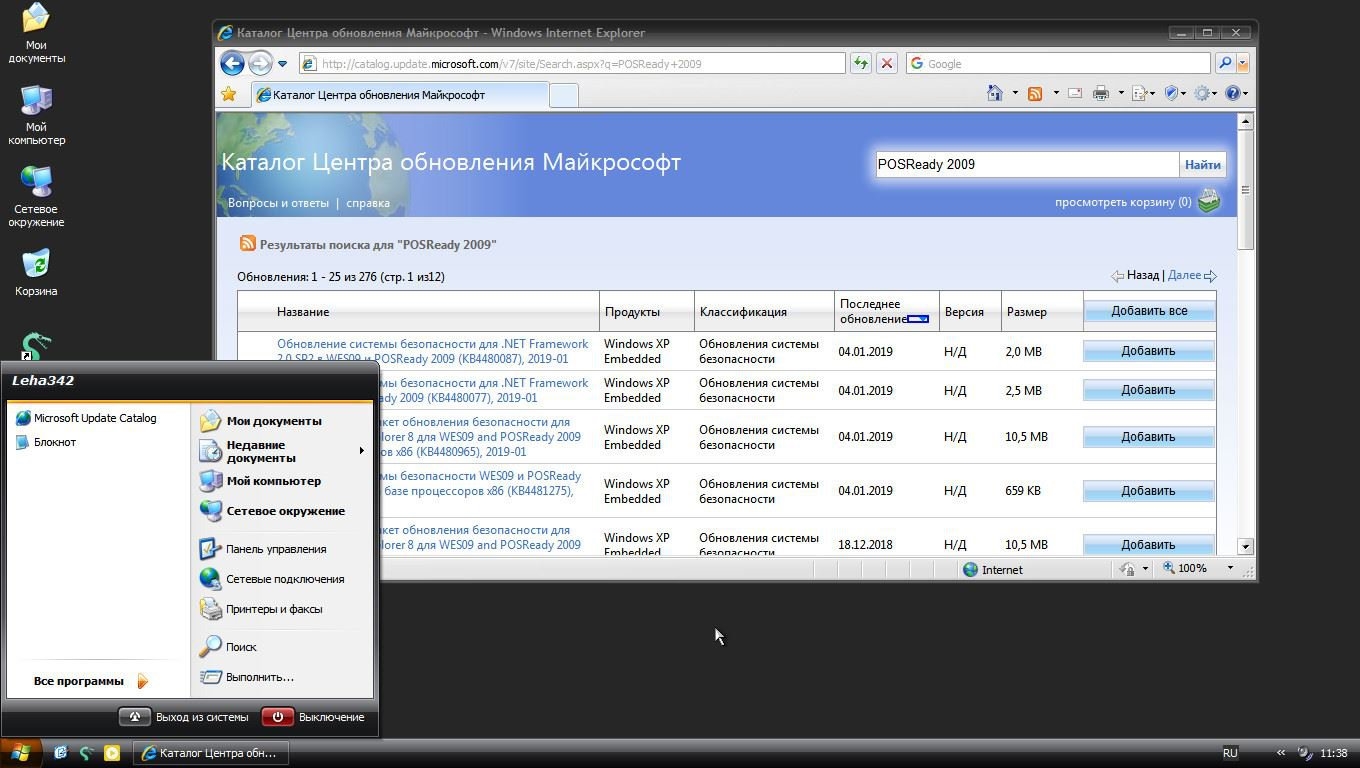Screen dimensions: 1360x768
Task: Select Корзина recycle bin on desktop
Action: click(x=36, y=273)
